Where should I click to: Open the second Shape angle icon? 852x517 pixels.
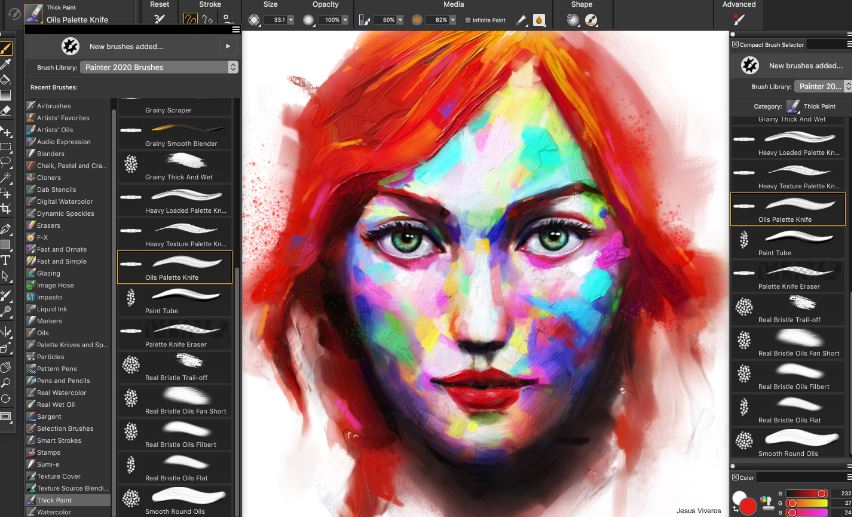(x=591, y=20)
